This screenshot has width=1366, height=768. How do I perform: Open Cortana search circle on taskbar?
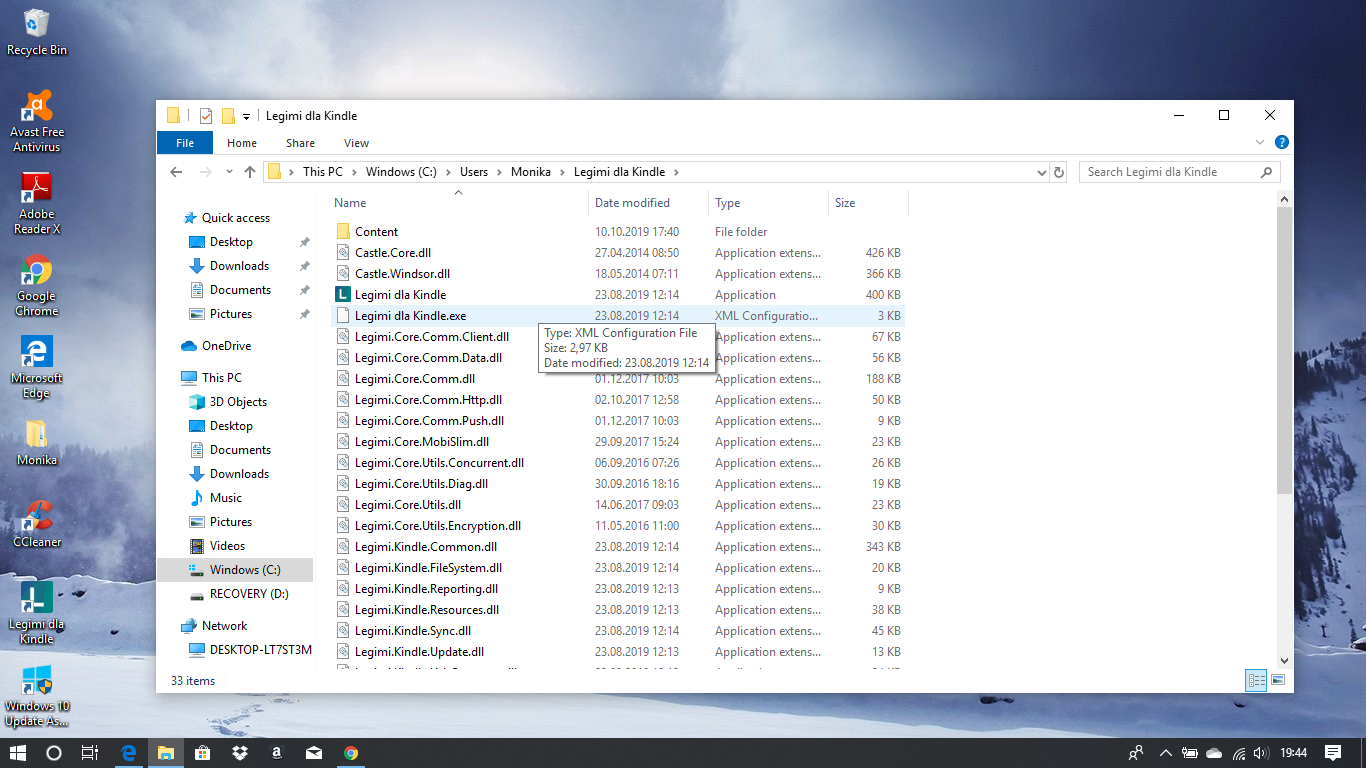[x=54, y=753]
